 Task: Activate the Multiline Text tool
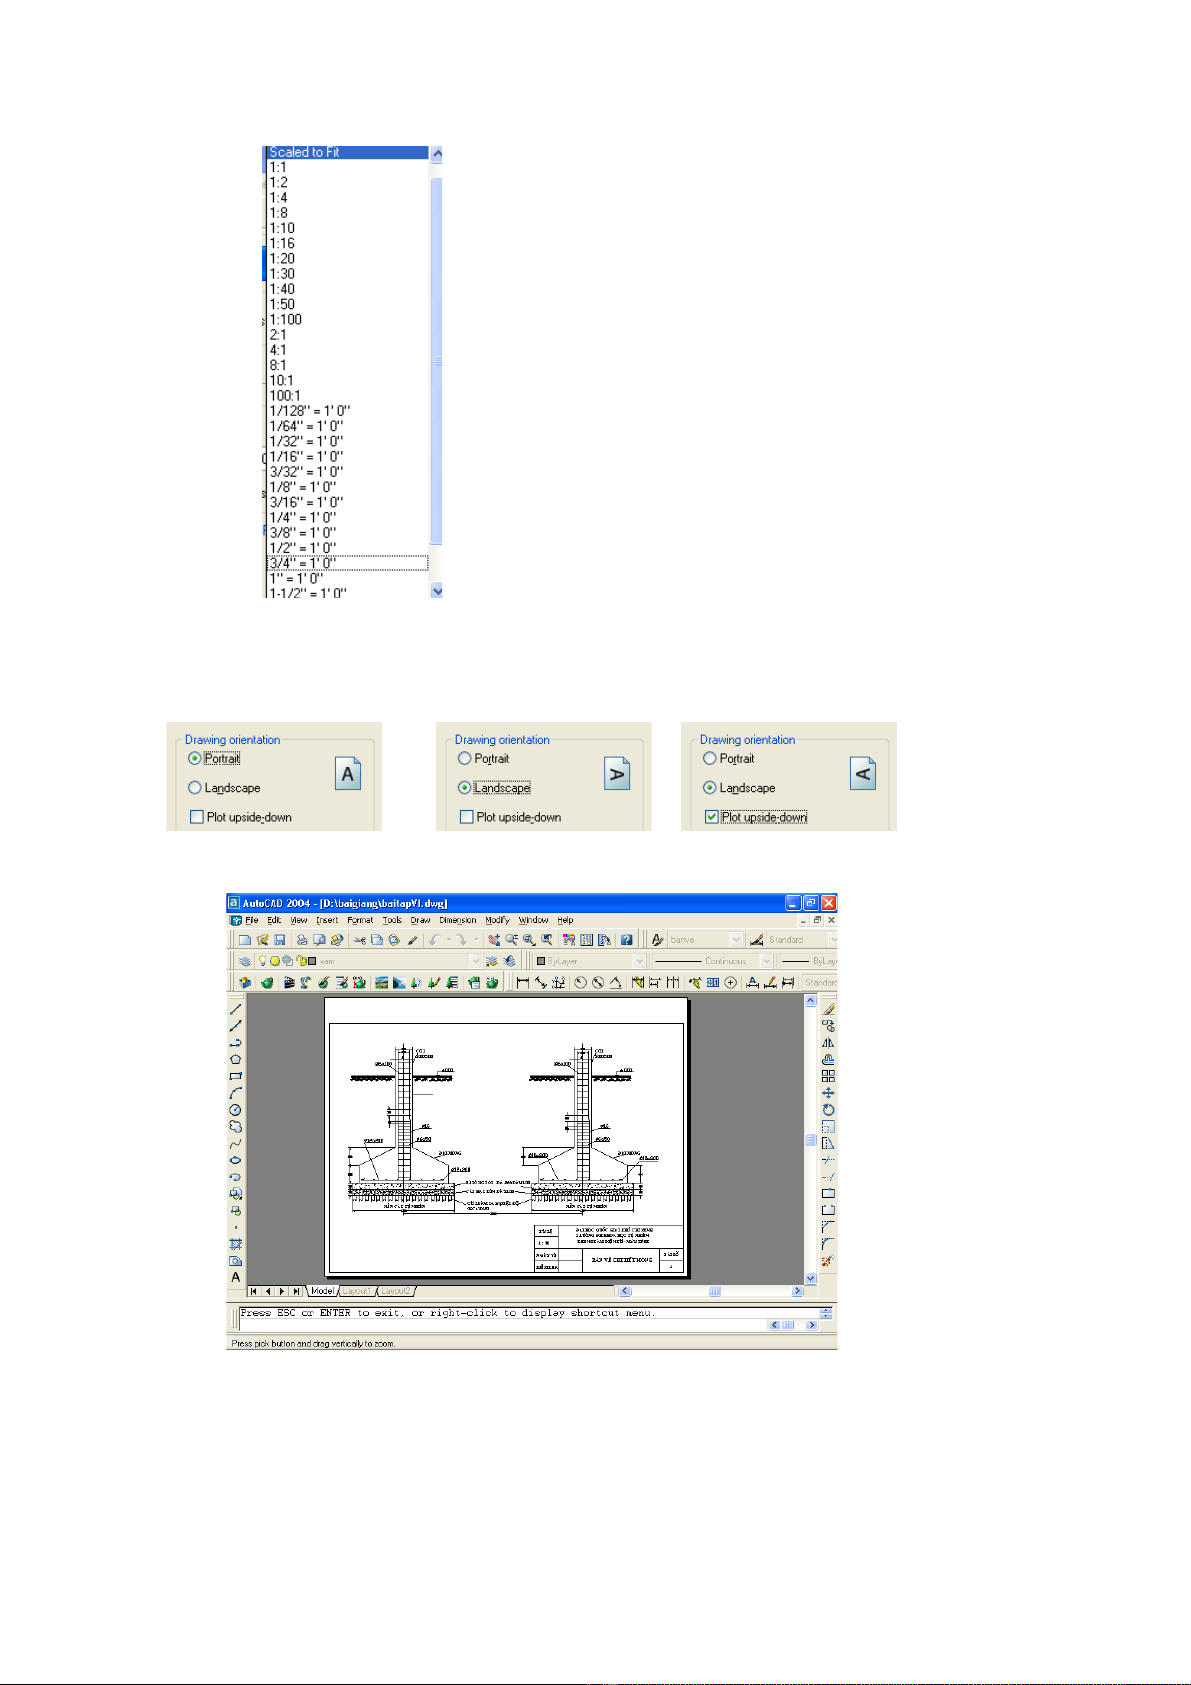coord(236,1277)
